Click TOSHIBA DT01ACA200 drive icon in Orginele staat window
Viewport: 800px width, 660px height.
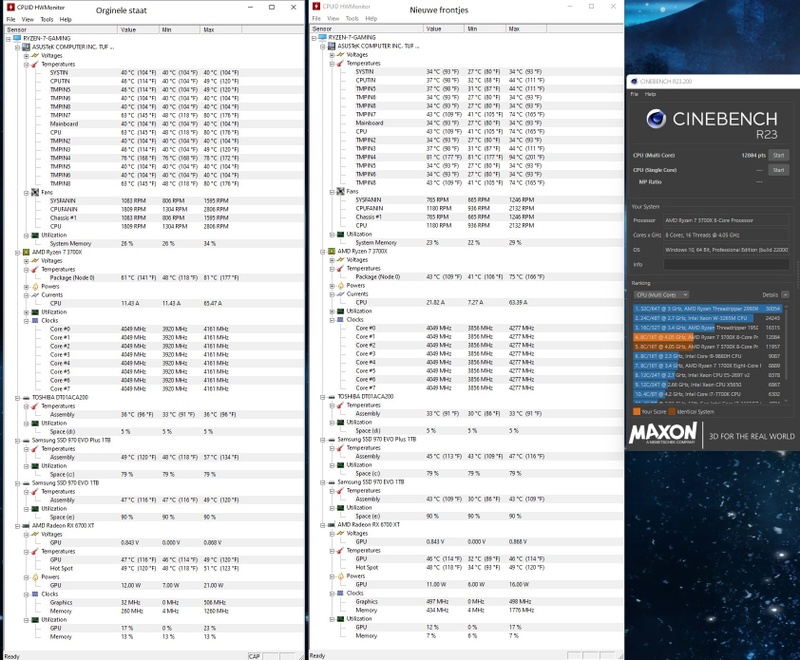26,397
